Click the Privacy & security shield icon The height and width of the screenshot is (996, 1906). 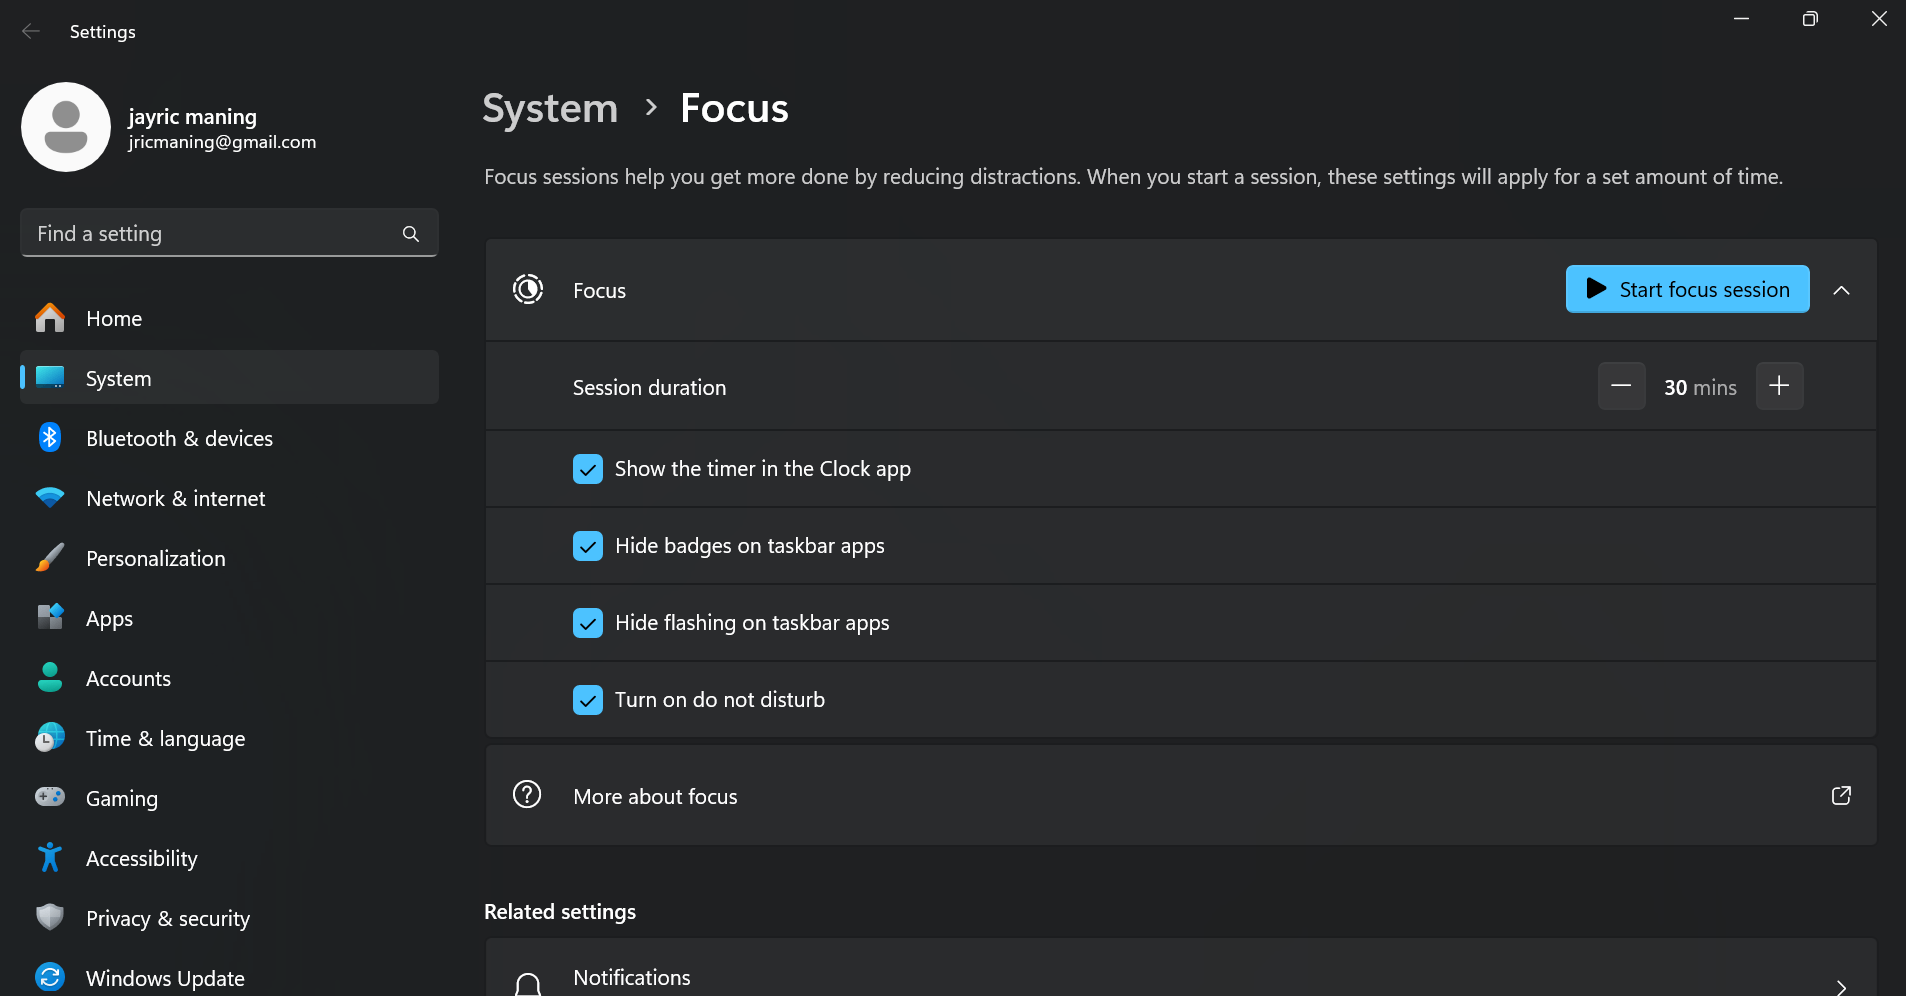(x=50, y=917)
